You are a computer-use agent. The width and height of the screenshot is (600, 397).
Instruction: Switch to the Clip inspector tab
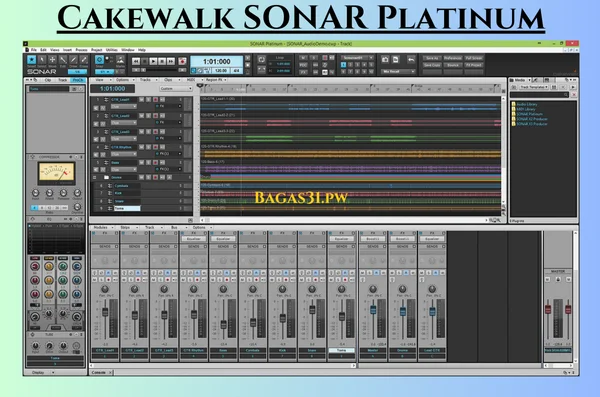48,80
